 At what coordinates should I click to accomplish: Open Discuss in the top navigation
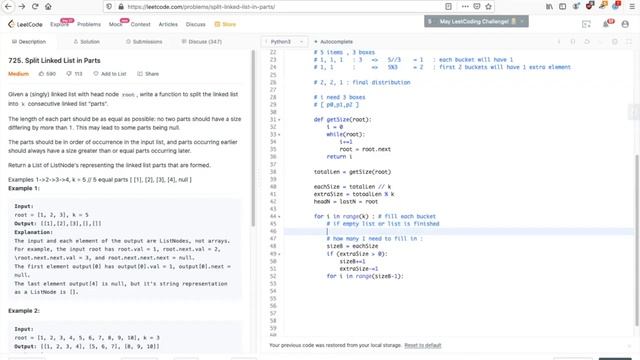point(196,24)
